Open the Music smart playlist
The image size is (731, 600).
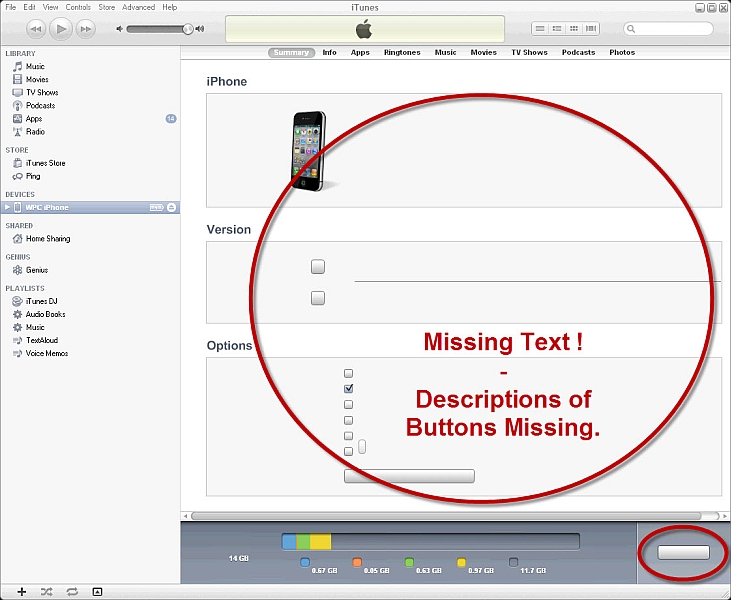click(35, 327)
